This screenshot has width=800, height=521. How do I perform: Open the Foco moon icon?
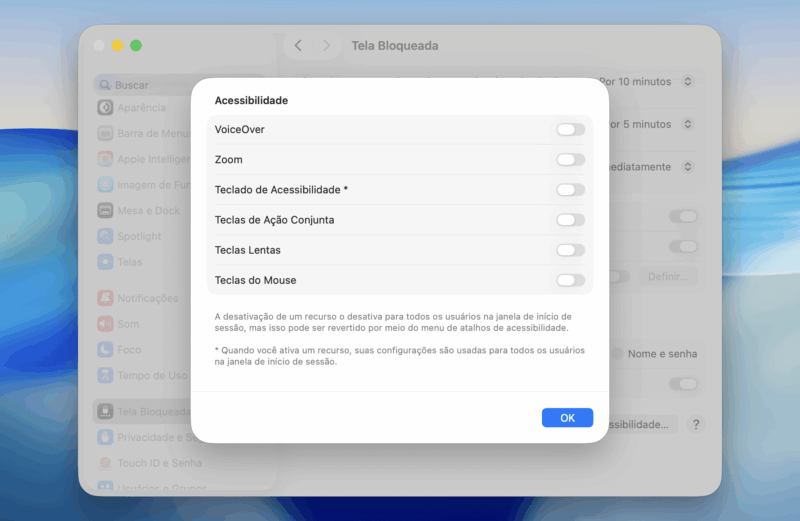click(x=105, y=350)
